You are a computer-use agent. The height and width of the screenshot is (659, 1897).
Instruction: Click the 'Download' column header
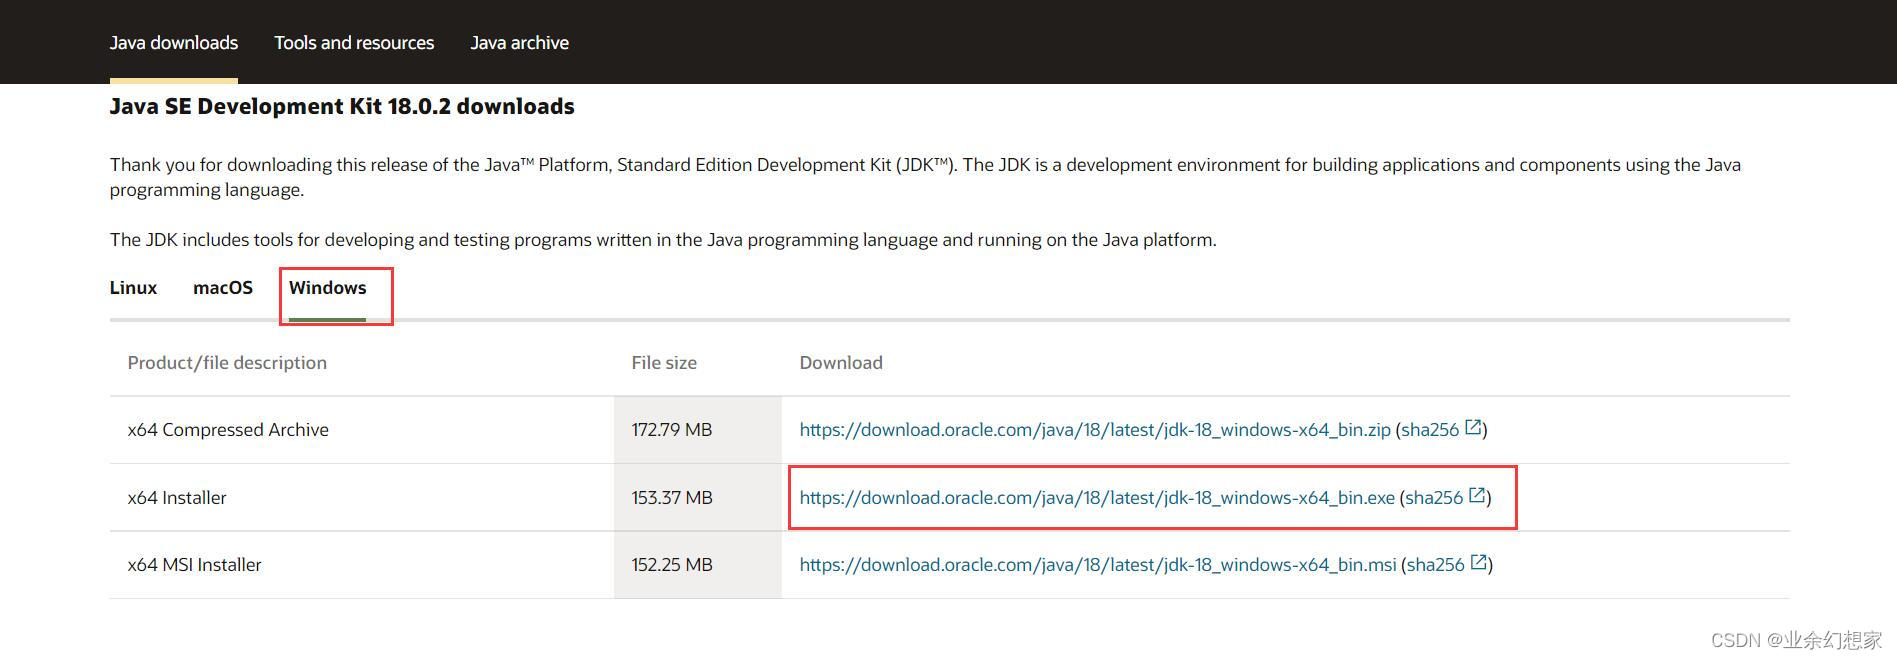pos(841,363)
